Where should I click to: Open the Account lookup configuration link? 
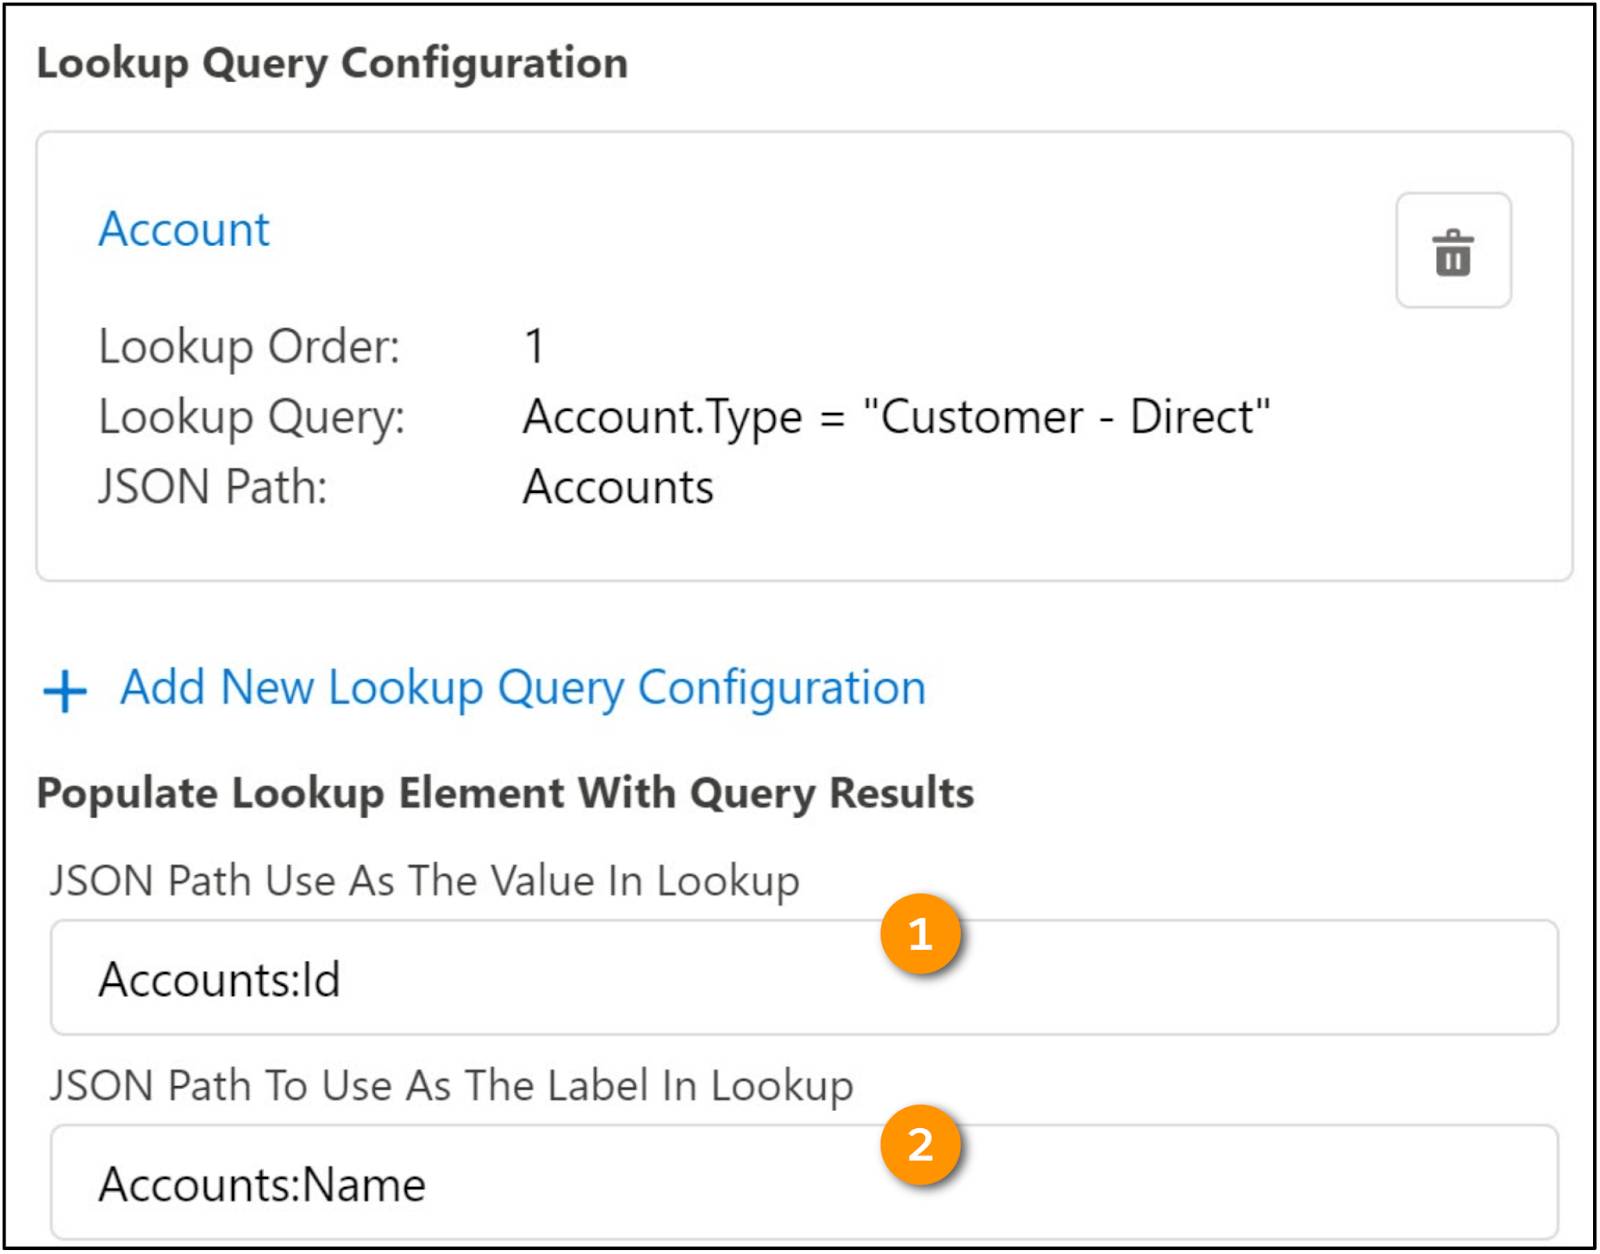(x=183, y=228)
